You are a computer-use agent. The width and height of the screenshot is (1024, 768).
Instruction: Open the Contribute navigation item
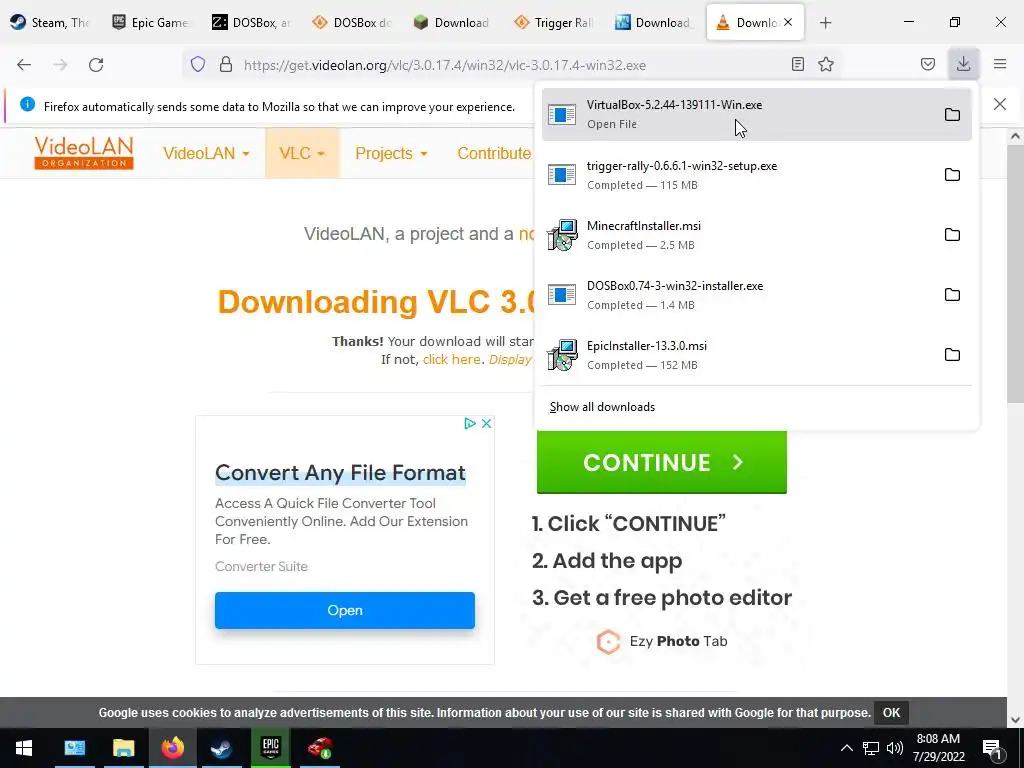[494, 153]
